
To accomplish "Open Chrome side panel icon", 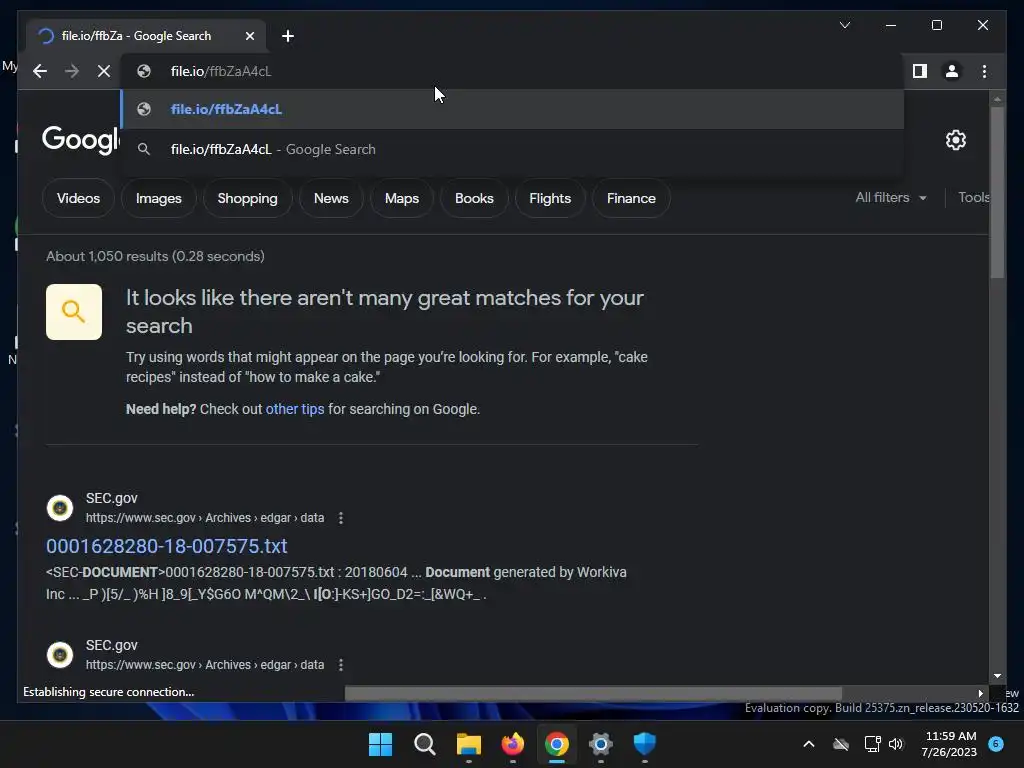I will pyautogui.click(x=920, y=71).
